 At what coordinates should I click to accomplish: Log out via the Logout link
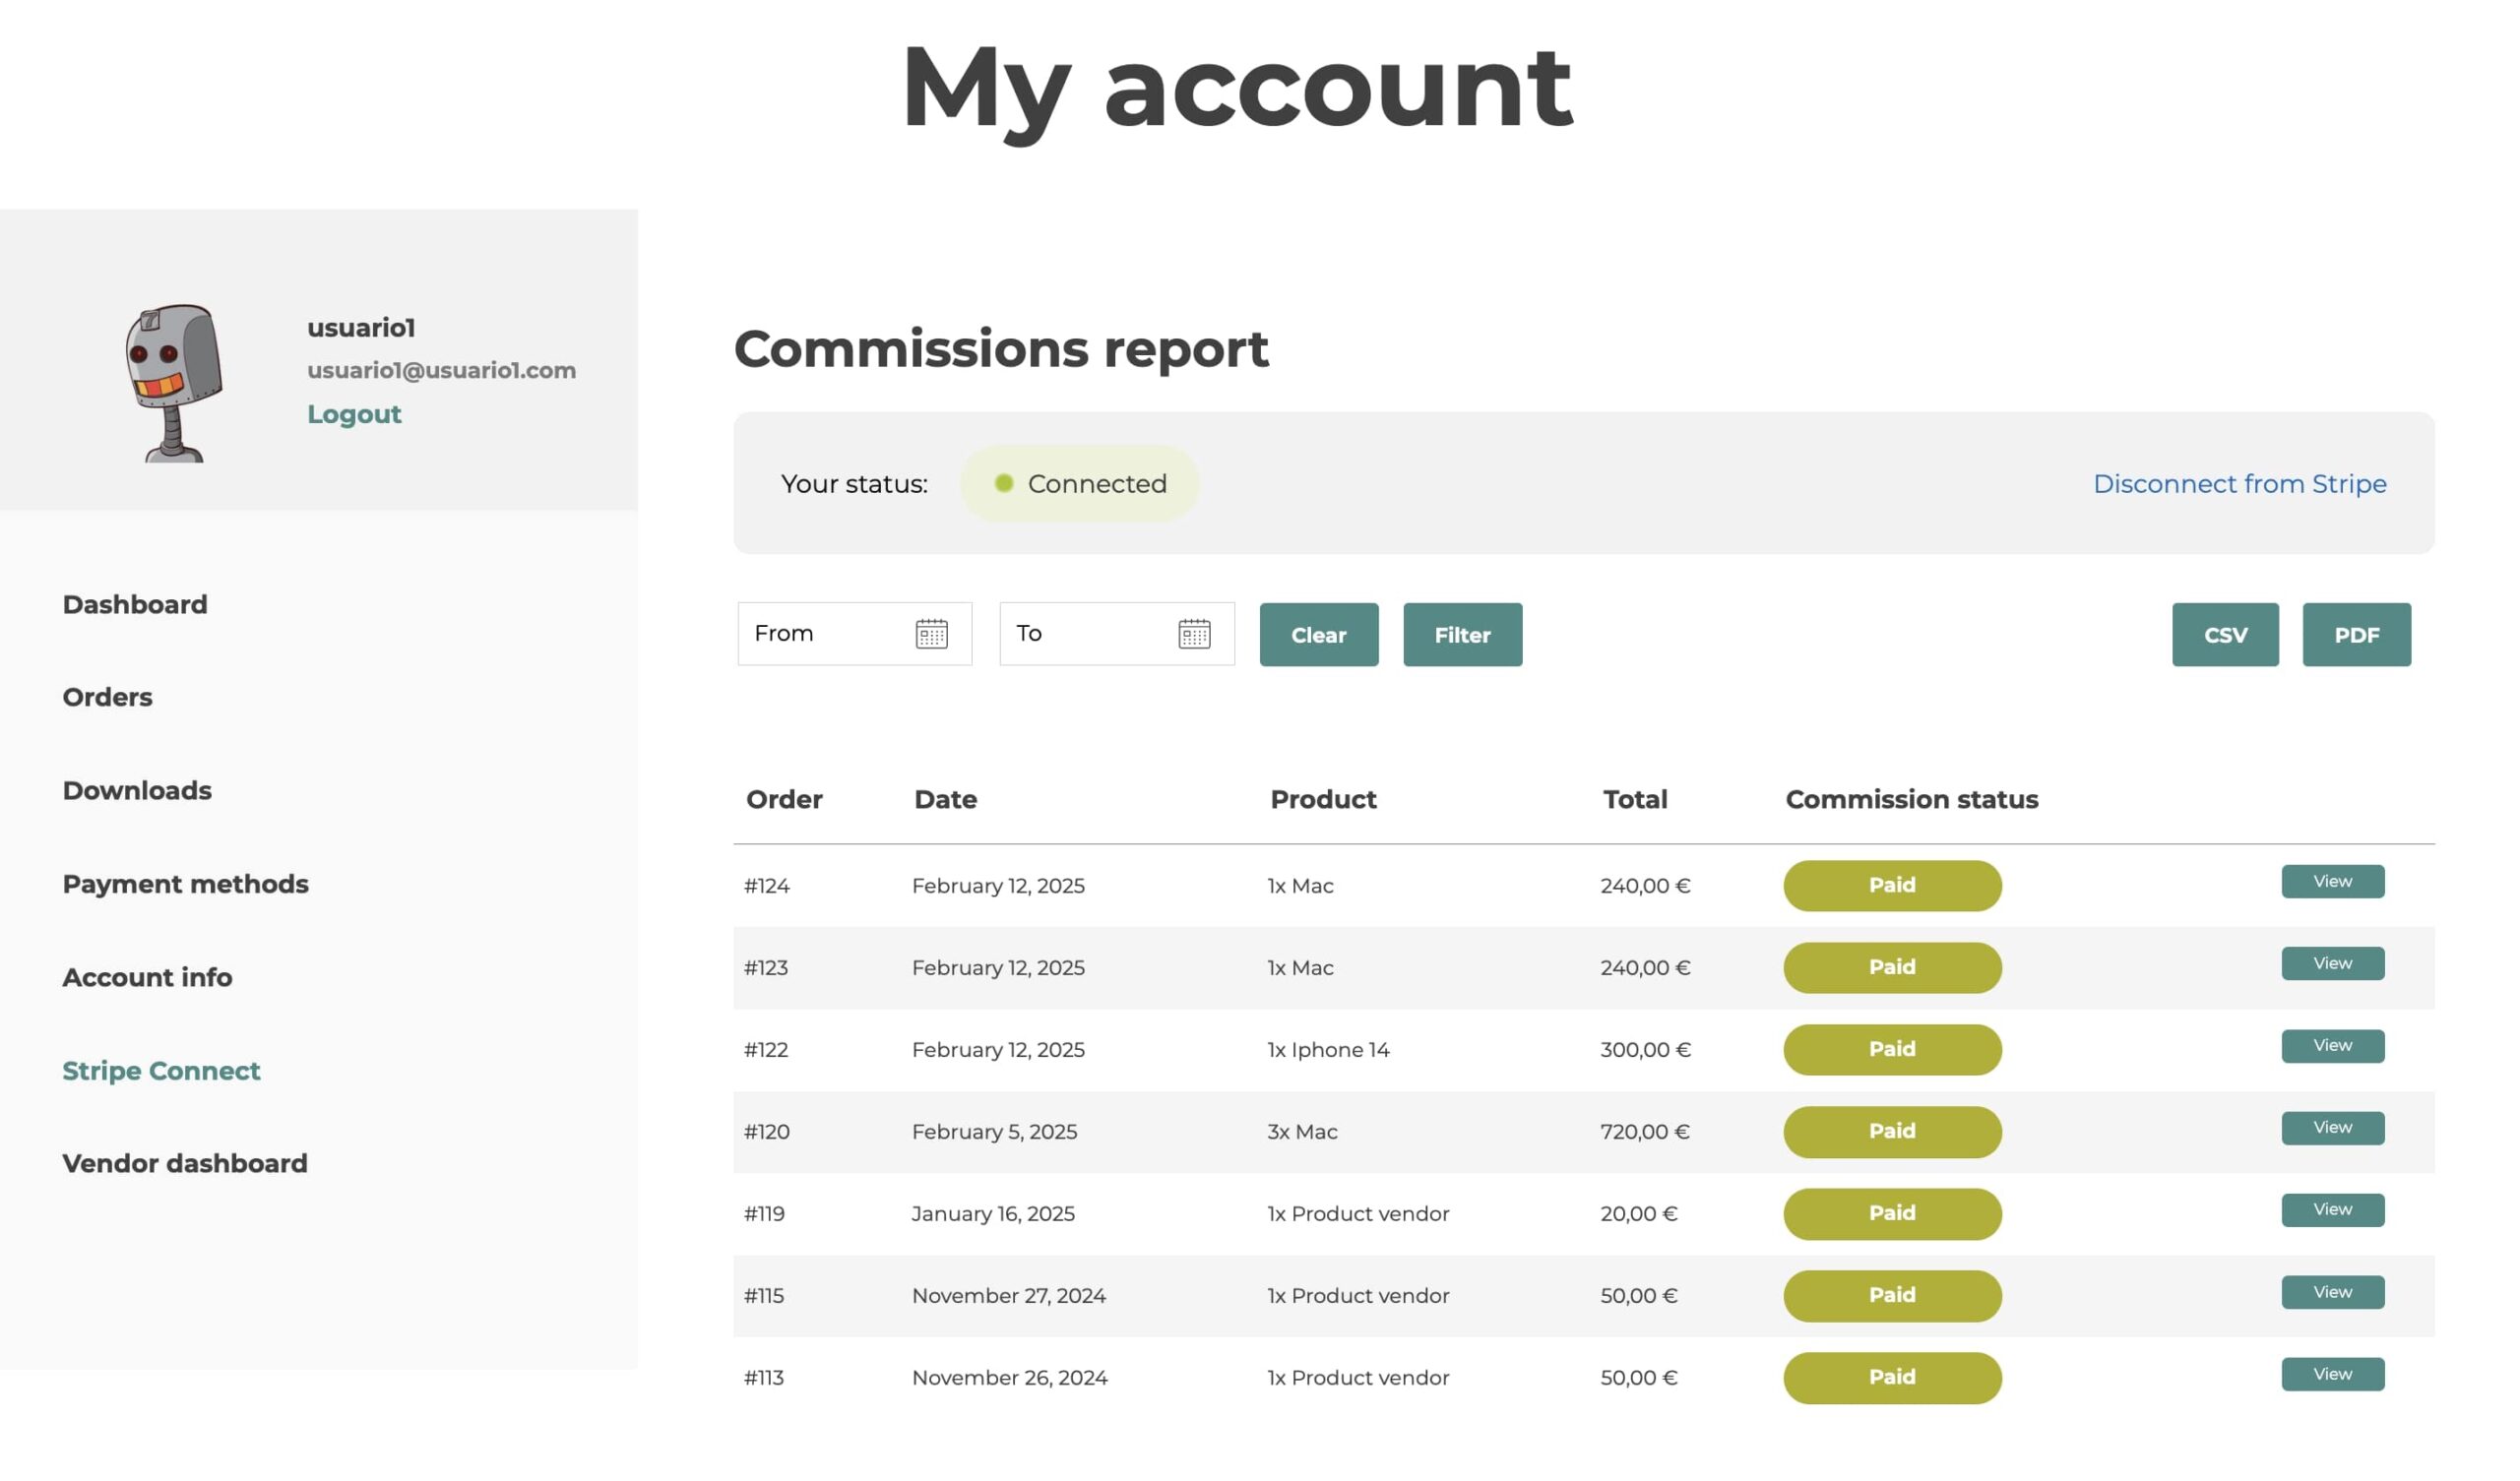[x=354, y=414]
